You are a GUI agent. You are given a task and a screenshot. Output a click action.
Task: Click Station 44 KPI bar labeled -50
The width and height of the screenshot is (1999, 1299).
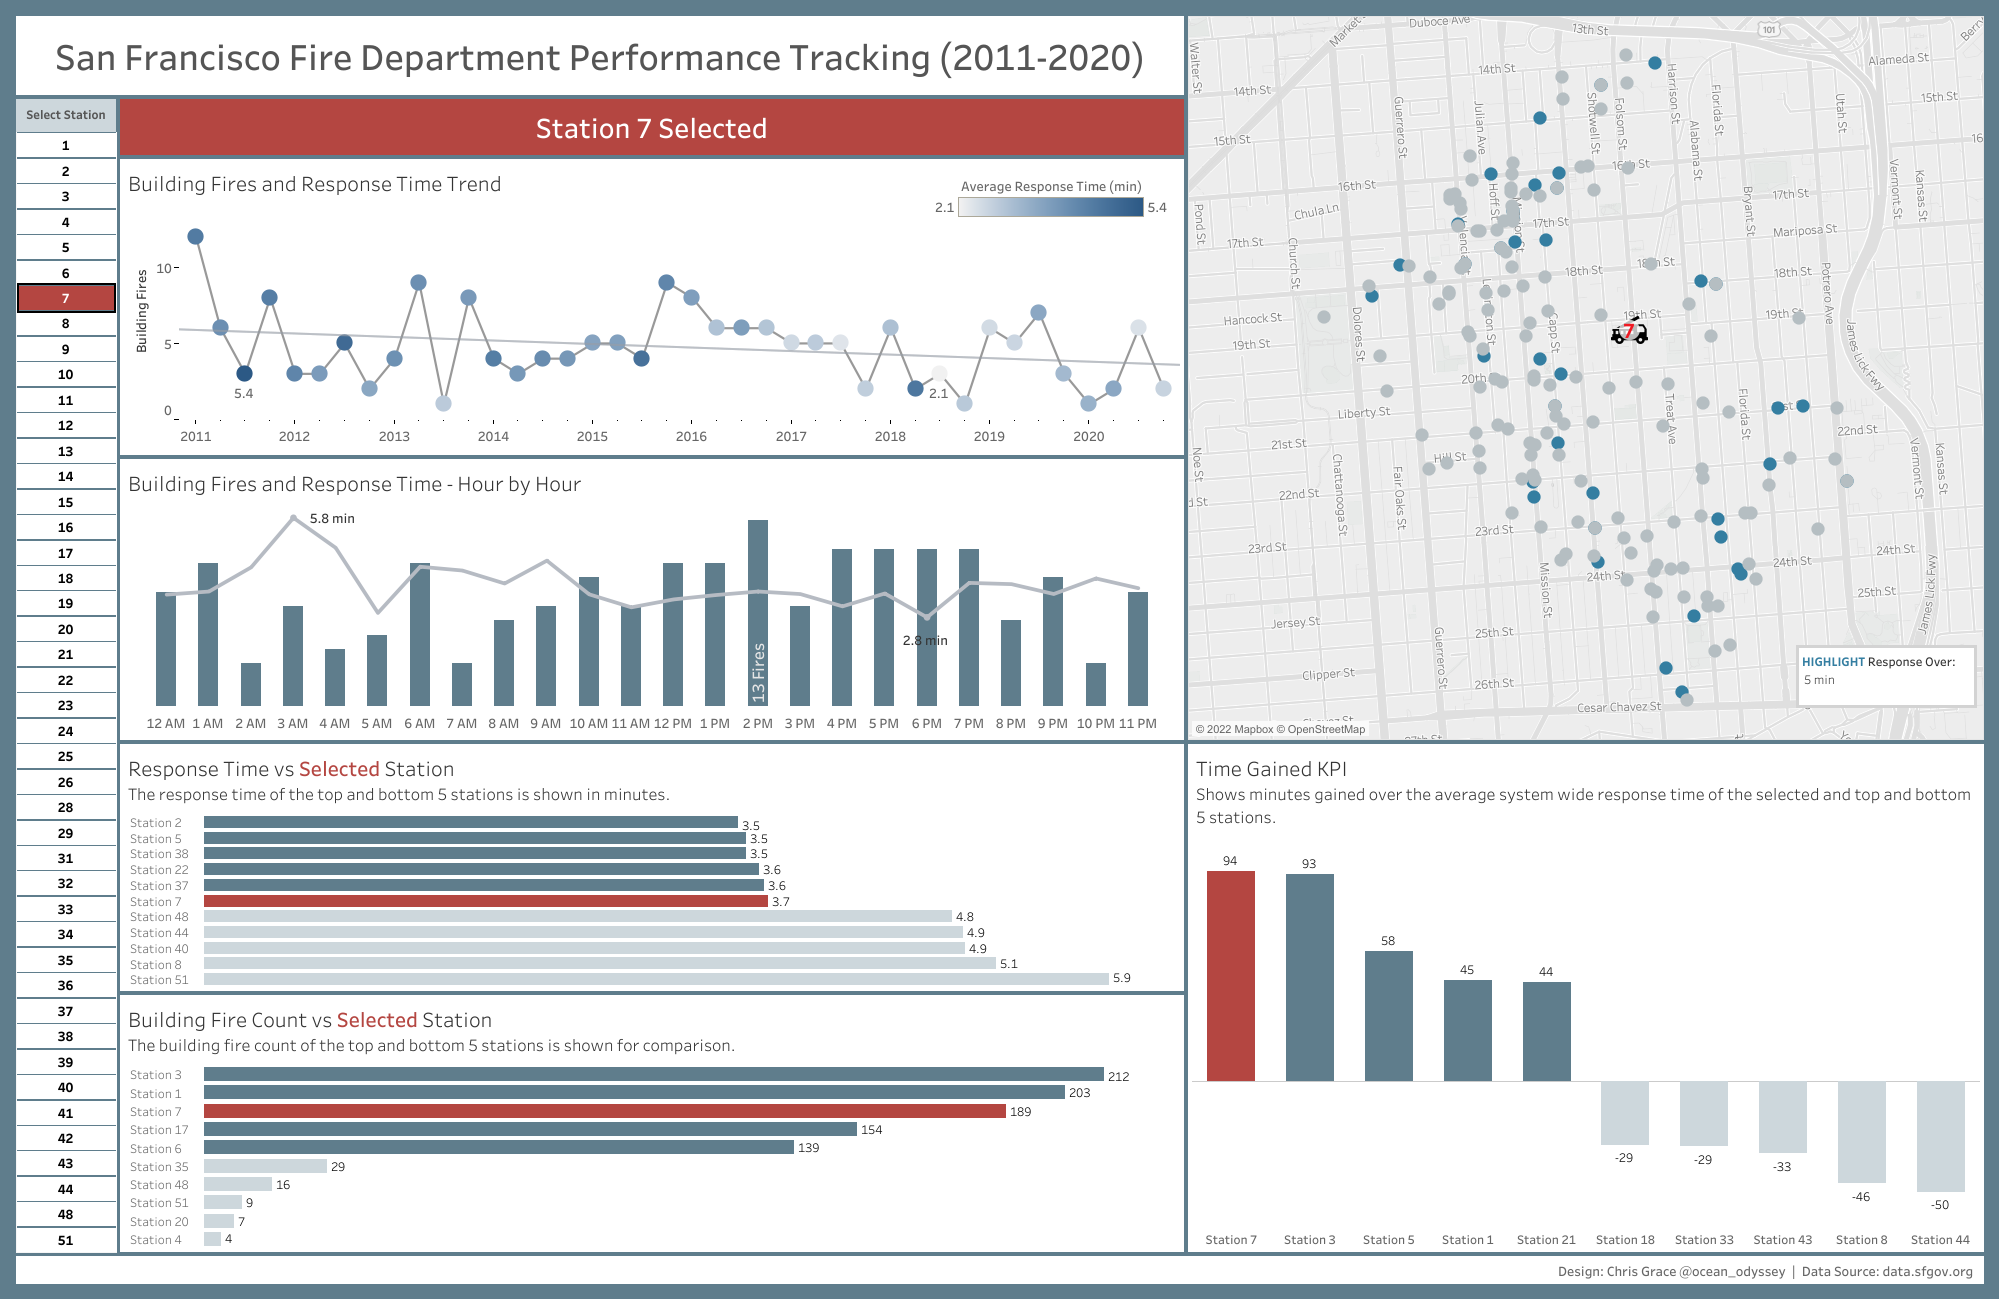point(1940,1136)
